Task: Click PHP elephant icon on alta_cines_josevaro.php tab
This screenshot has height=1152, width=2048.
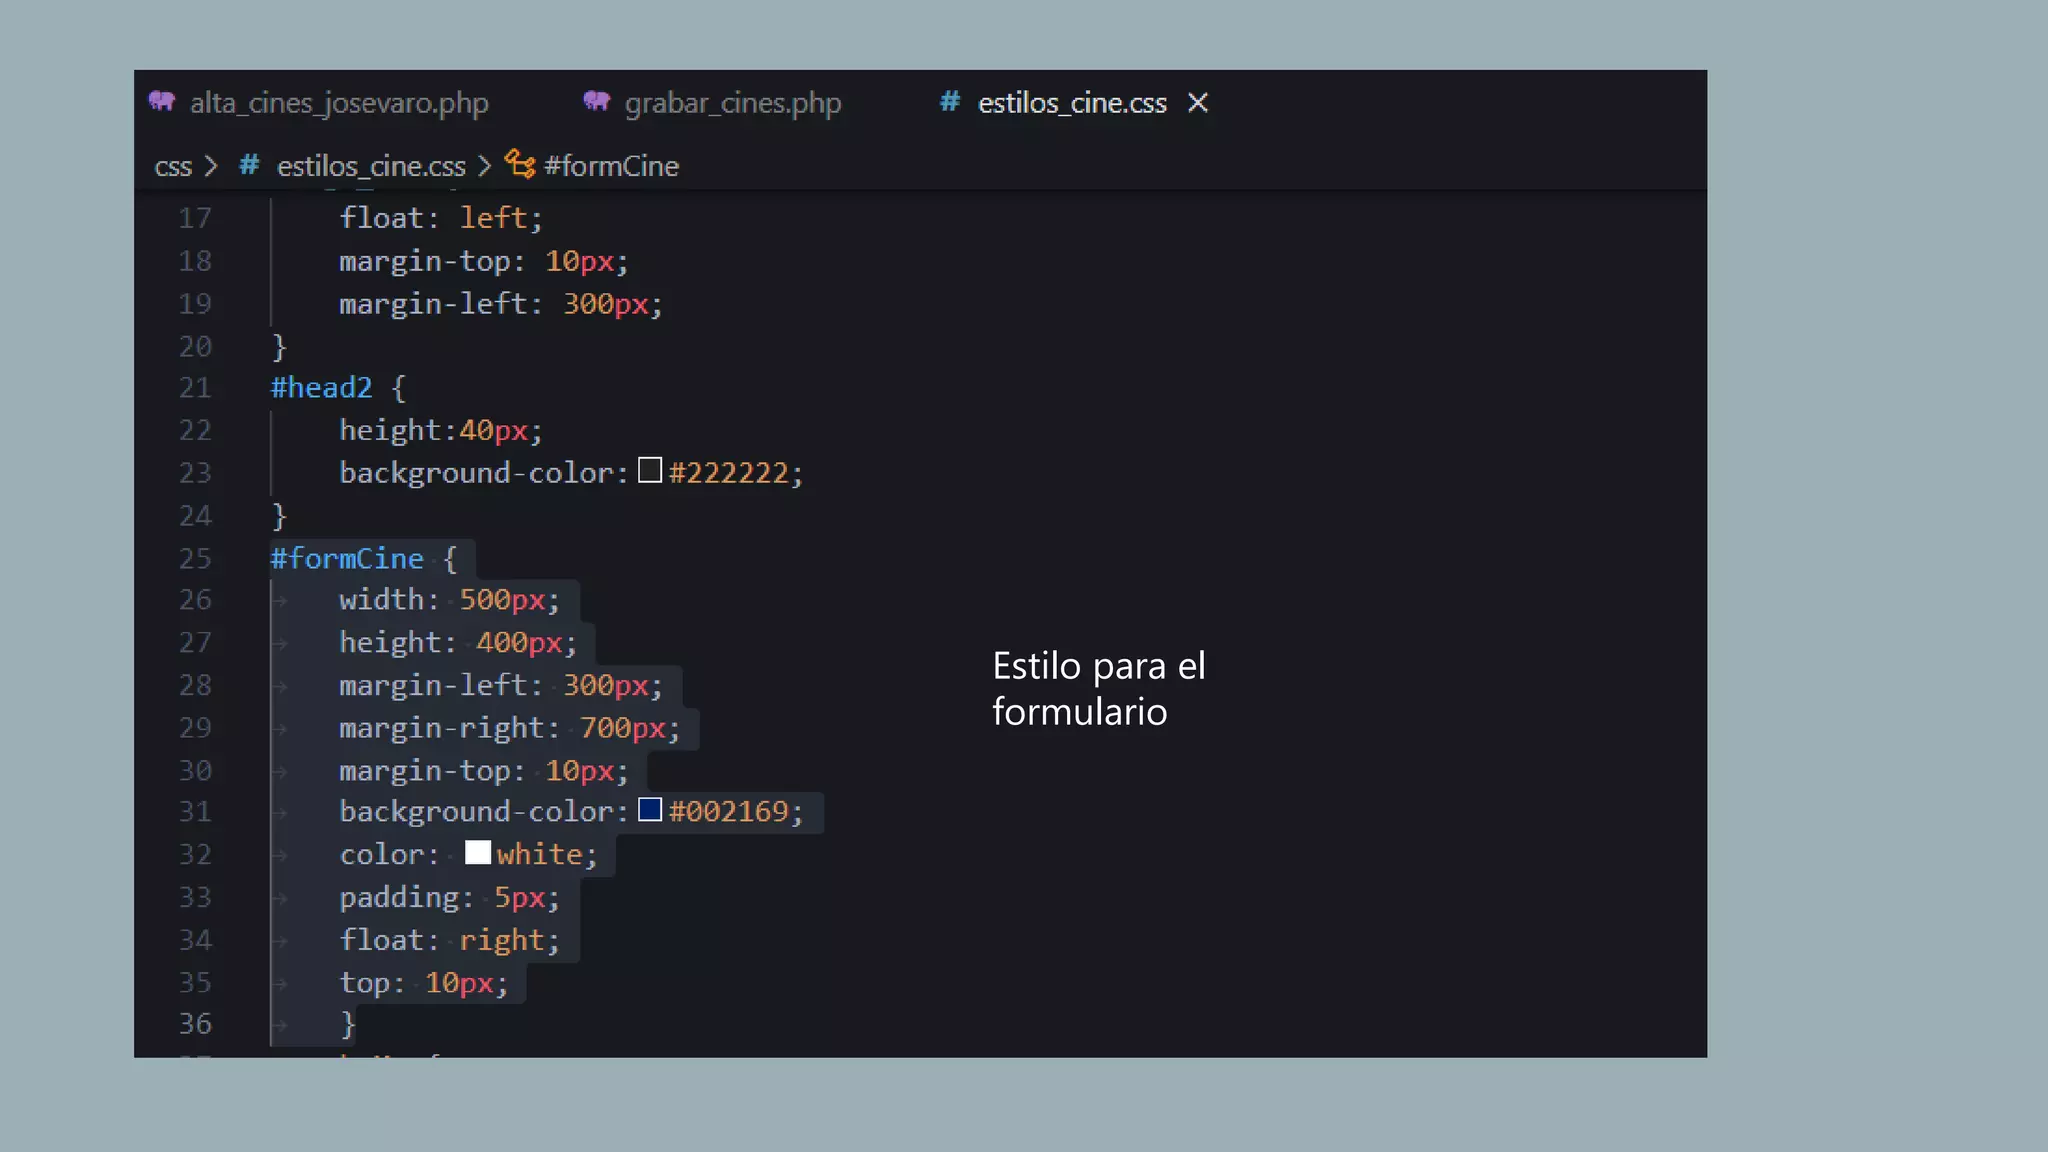Action: click(x=162, y=101)
